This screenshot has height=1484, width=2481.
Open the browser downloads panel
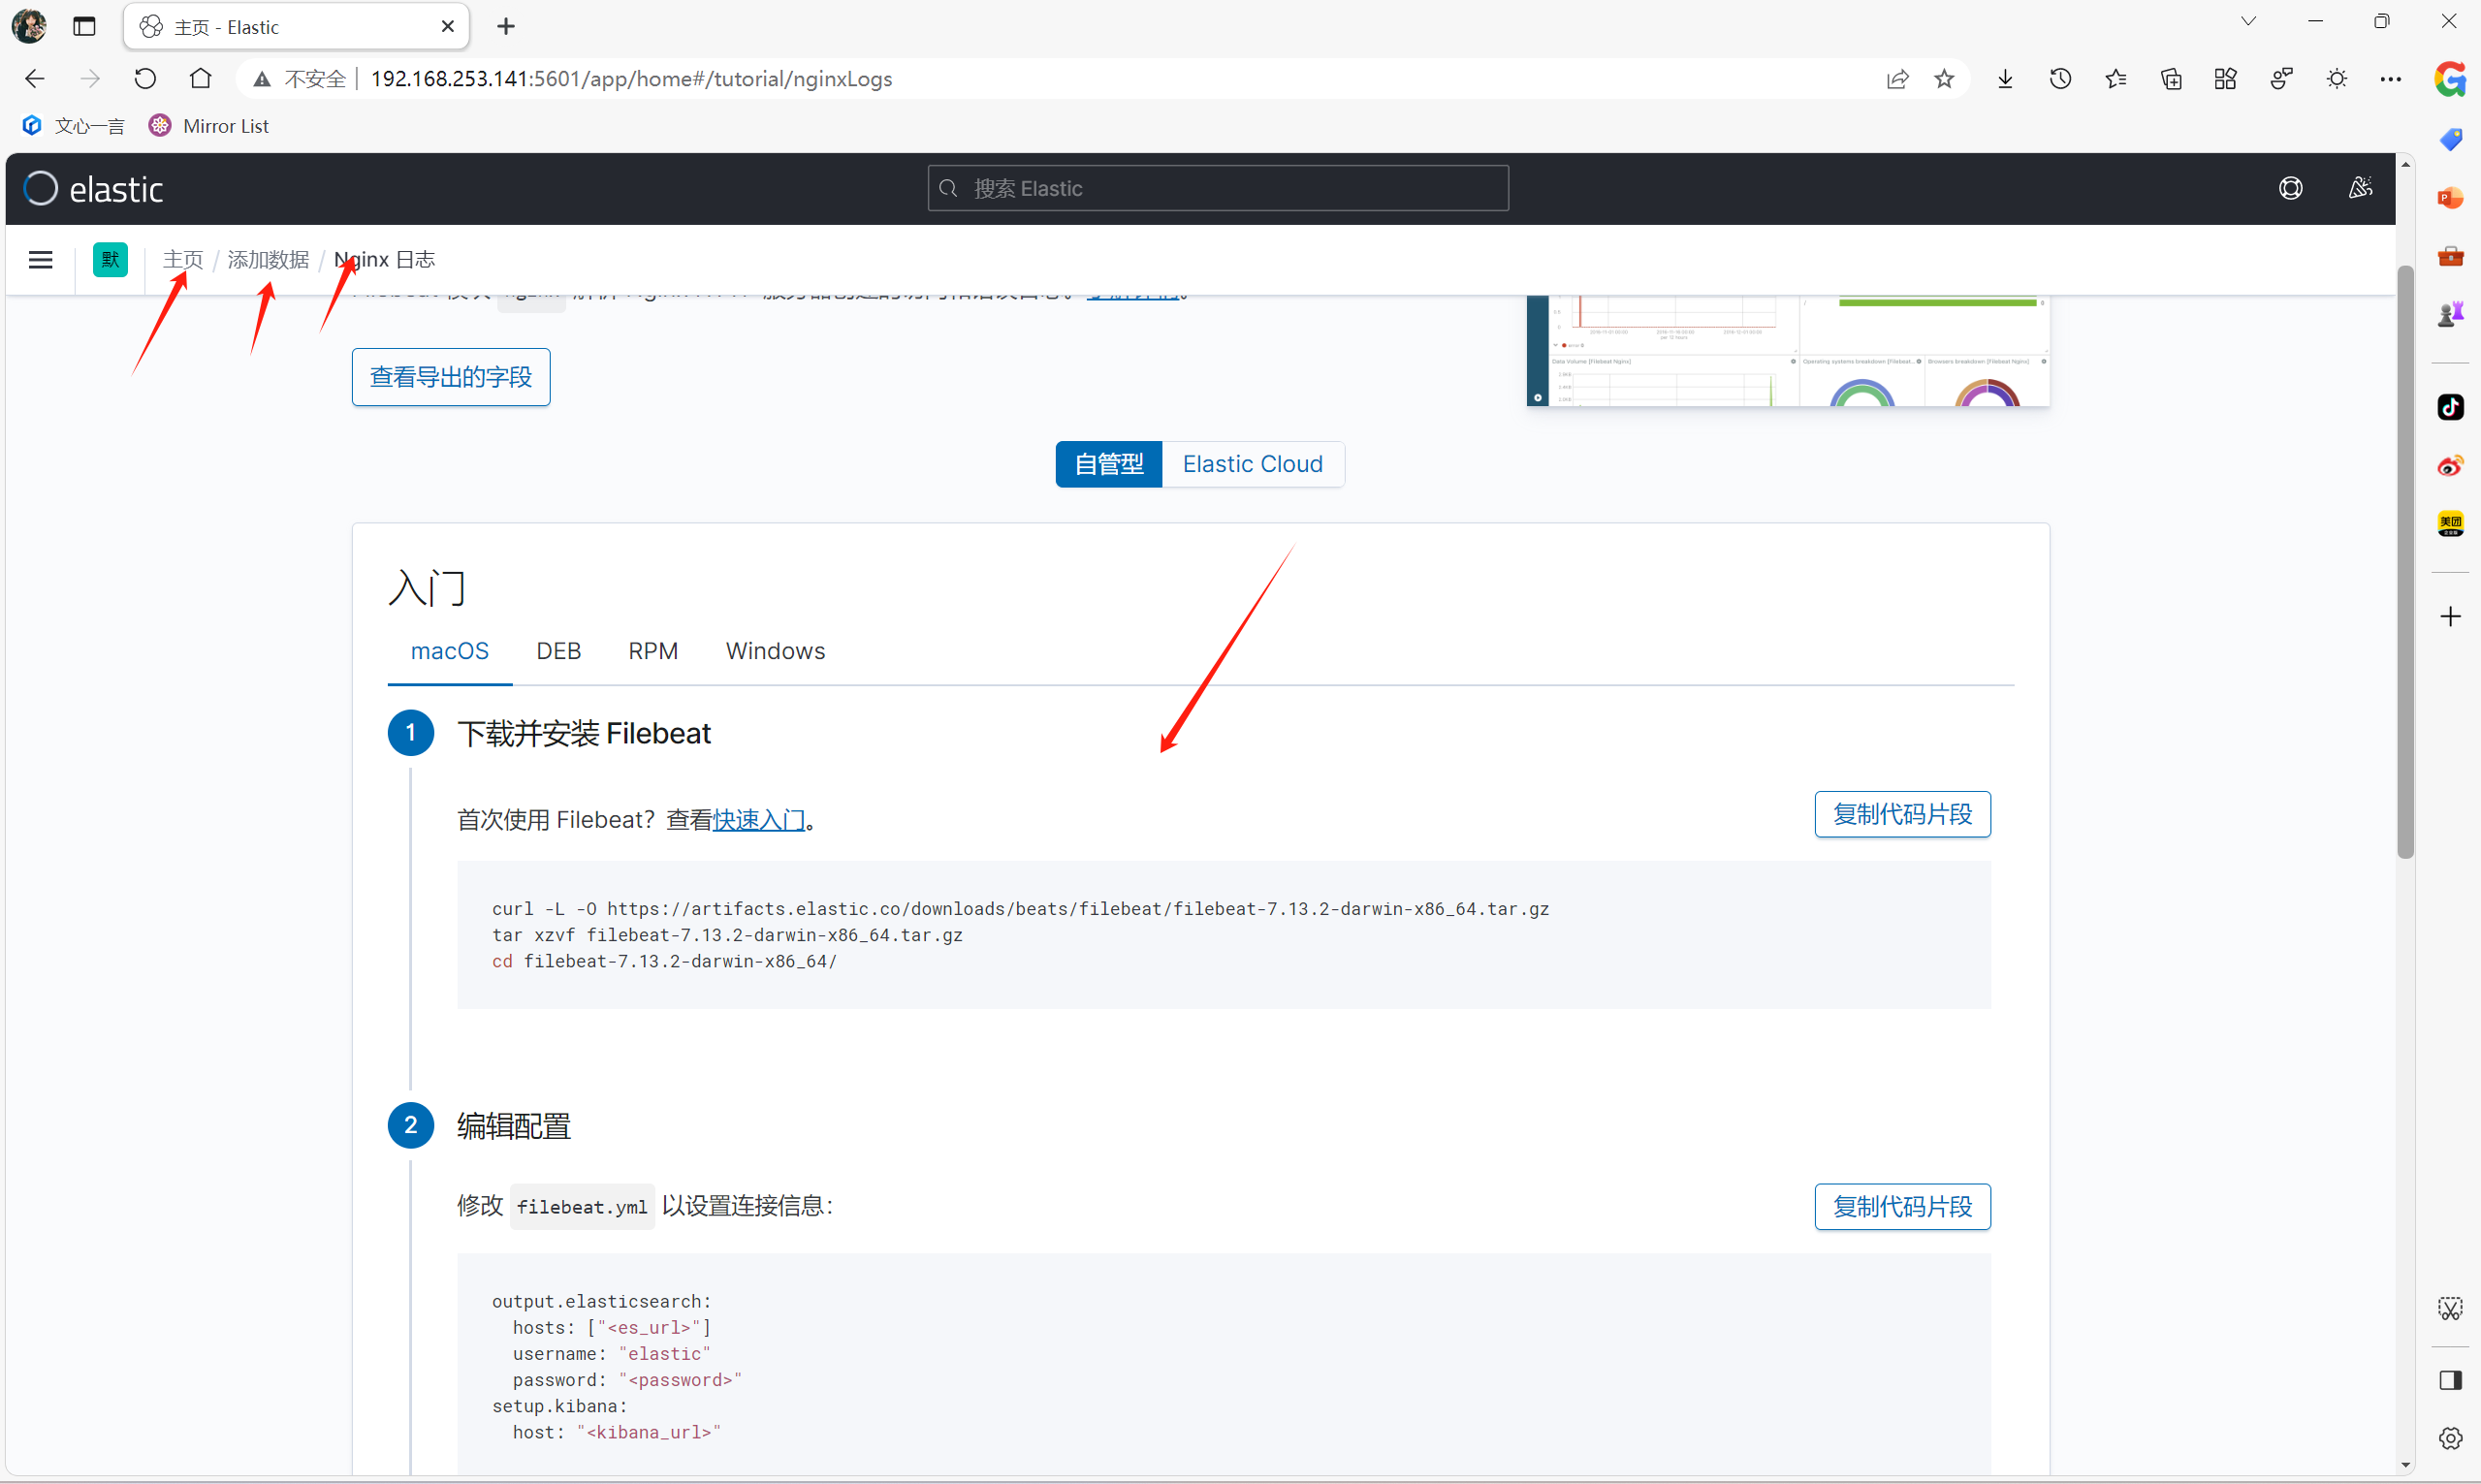click(2005, 79)
